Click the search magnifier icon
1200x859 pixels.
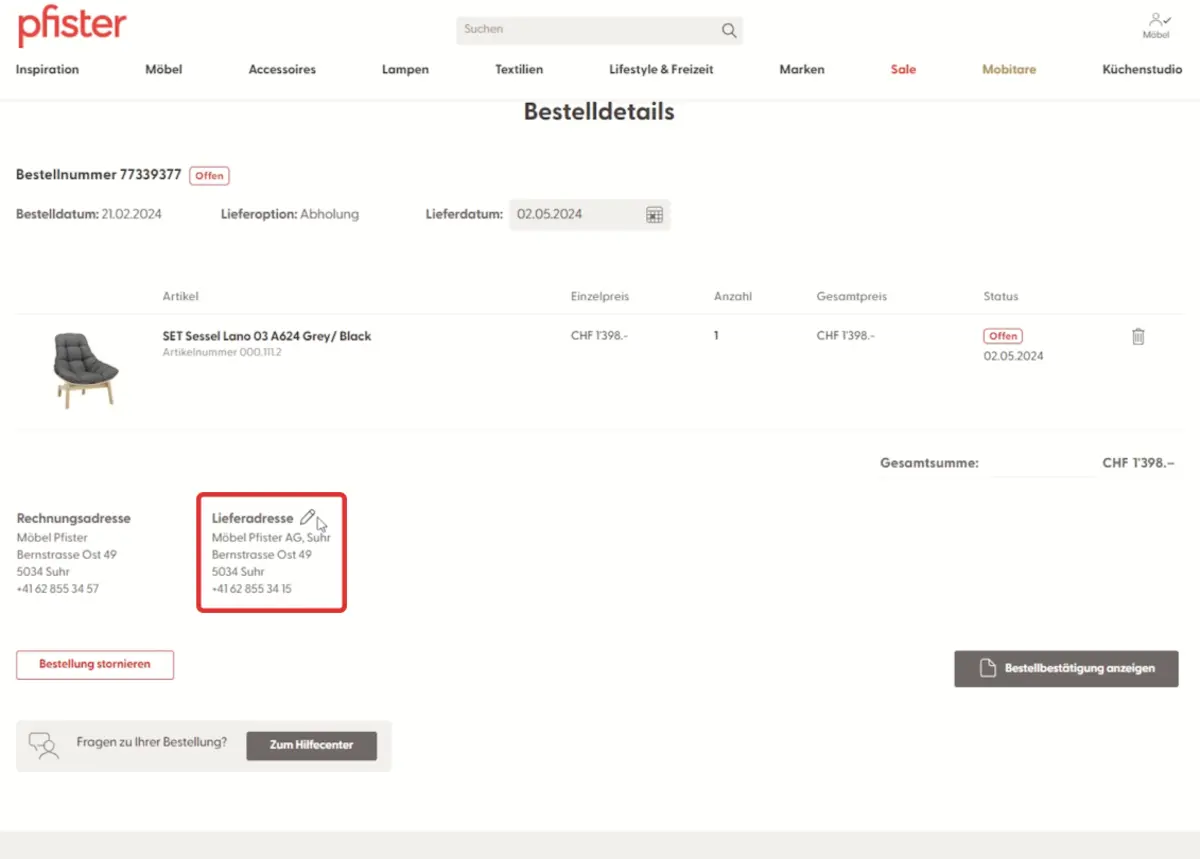[x=729, y=30]
